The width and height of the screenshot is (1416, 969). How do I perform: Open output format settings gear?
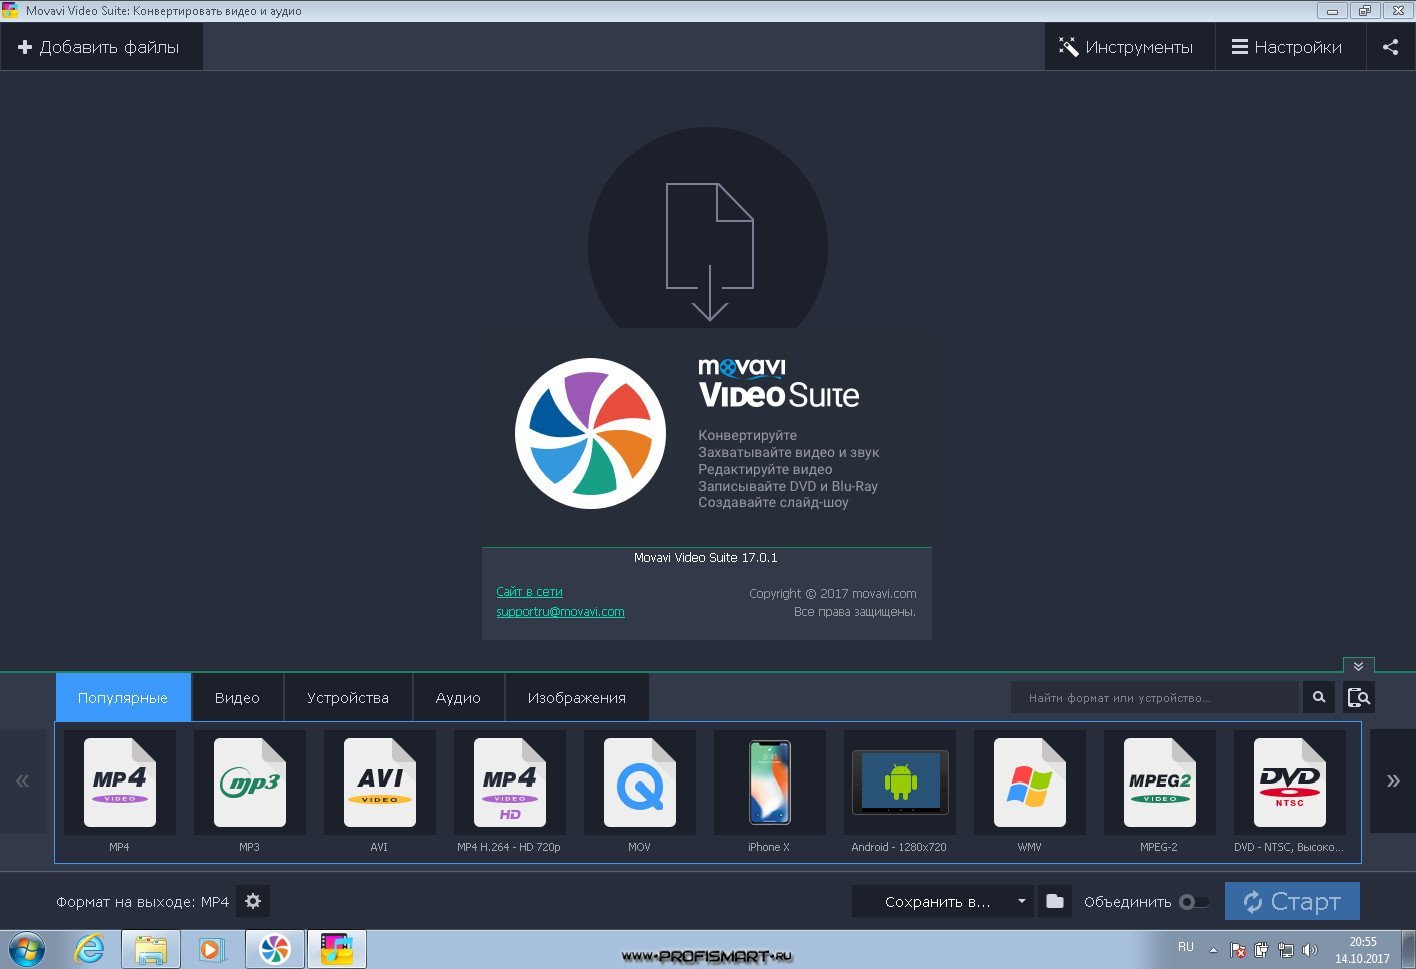(253, 901)
